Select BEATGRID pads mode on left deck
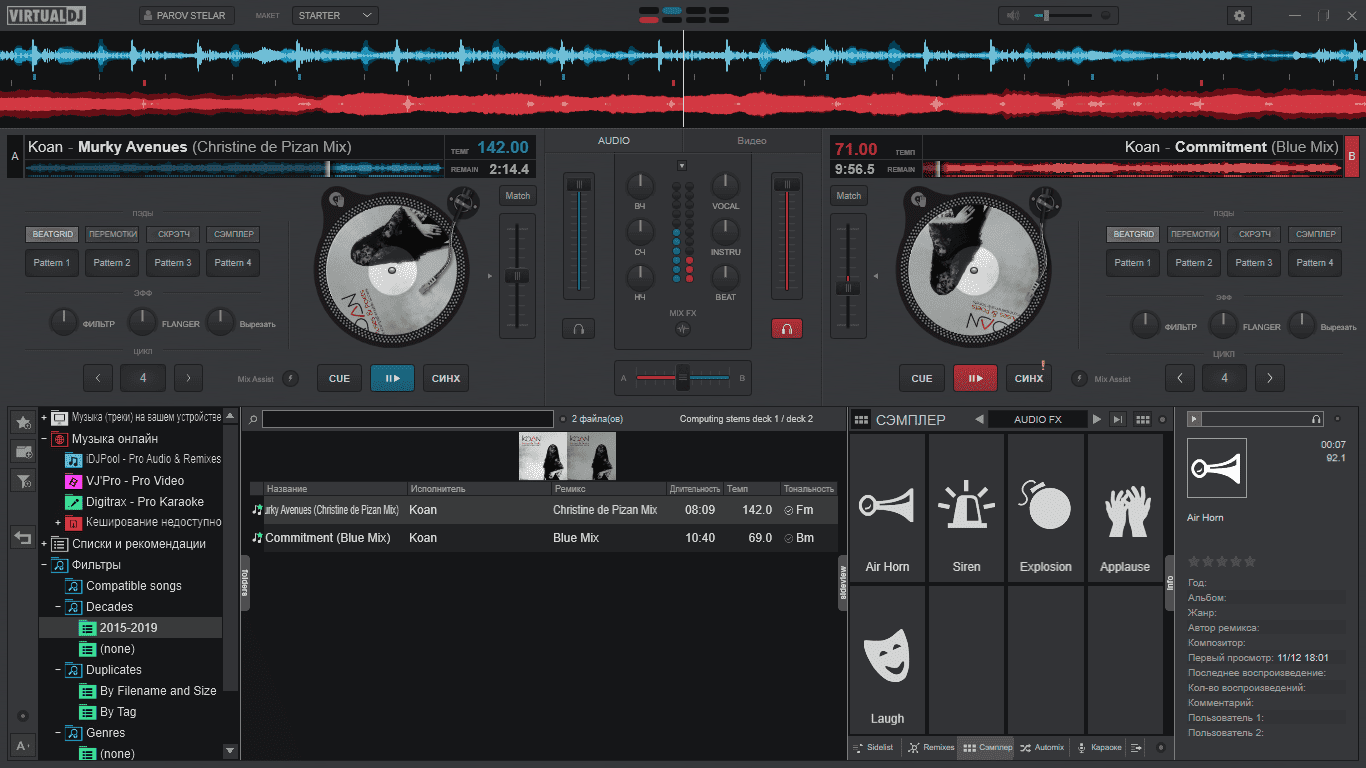This screenshot has width=1366, height=768. tap(52, 234)
